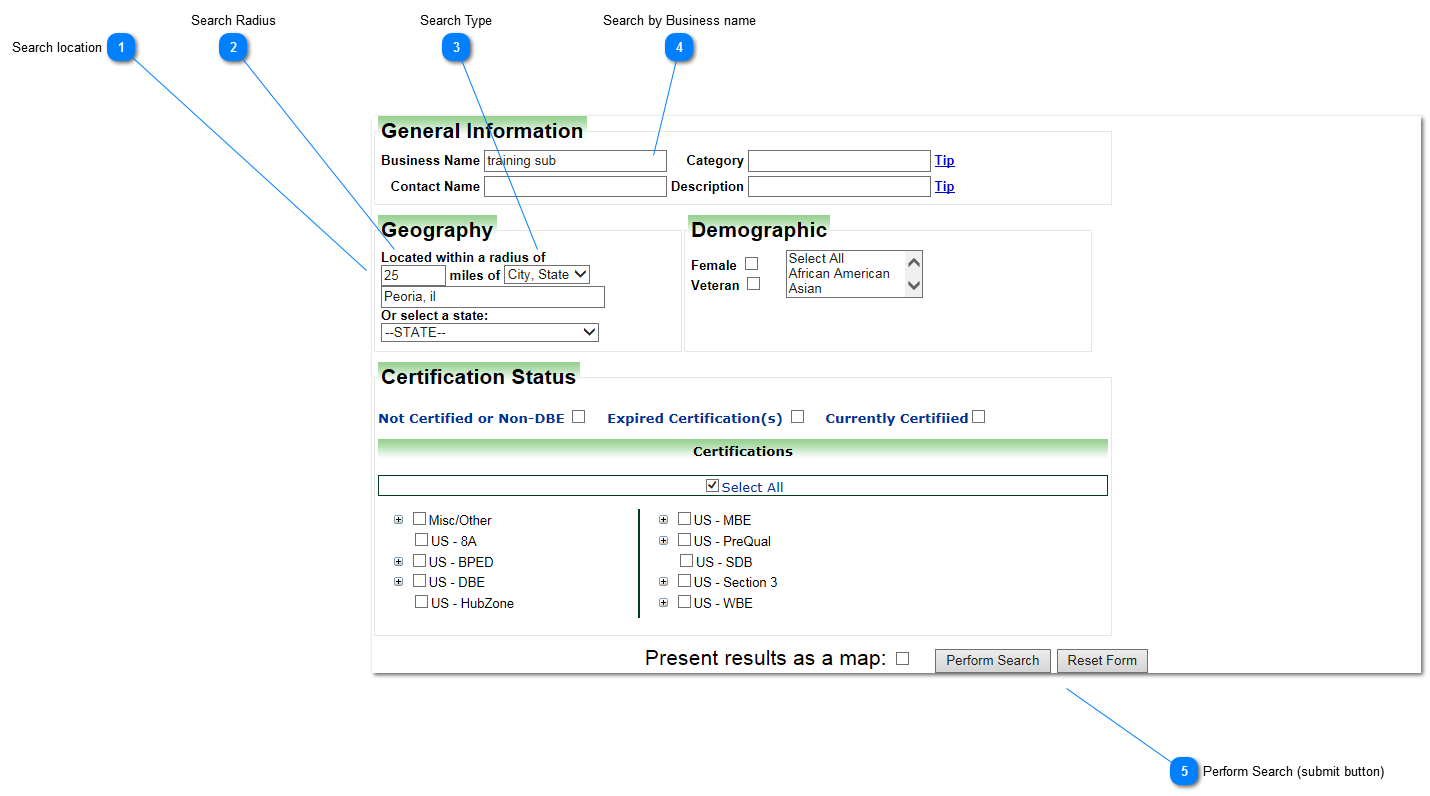The height and width of the screenshot is (796, 1430).
Task: Expand the US - MBE tree node
Action: 663,520
